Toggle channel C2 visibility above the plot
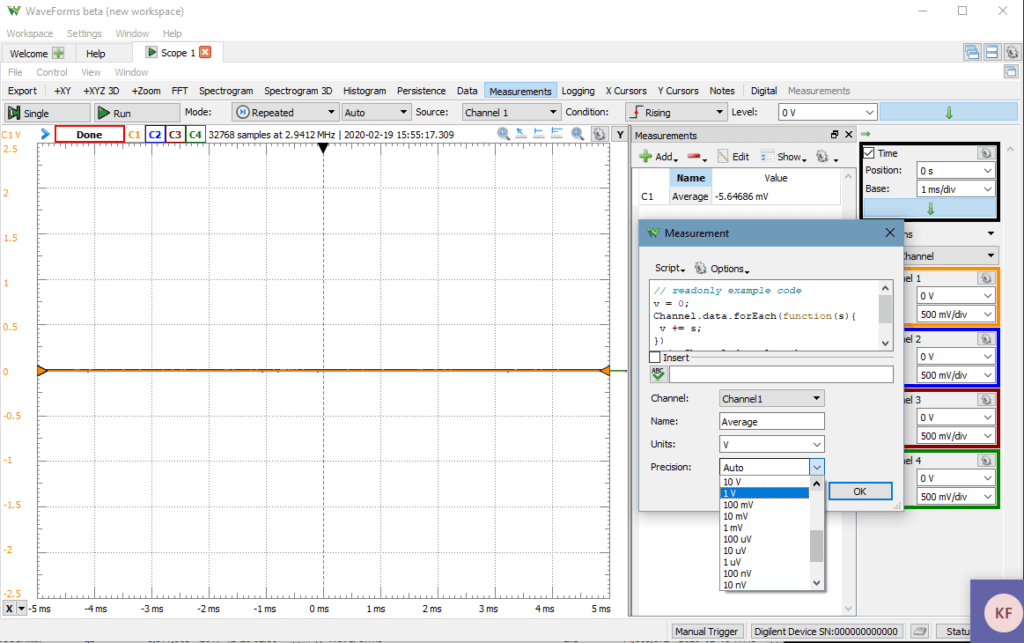The image size is (1024, 643). pos(155,133)
